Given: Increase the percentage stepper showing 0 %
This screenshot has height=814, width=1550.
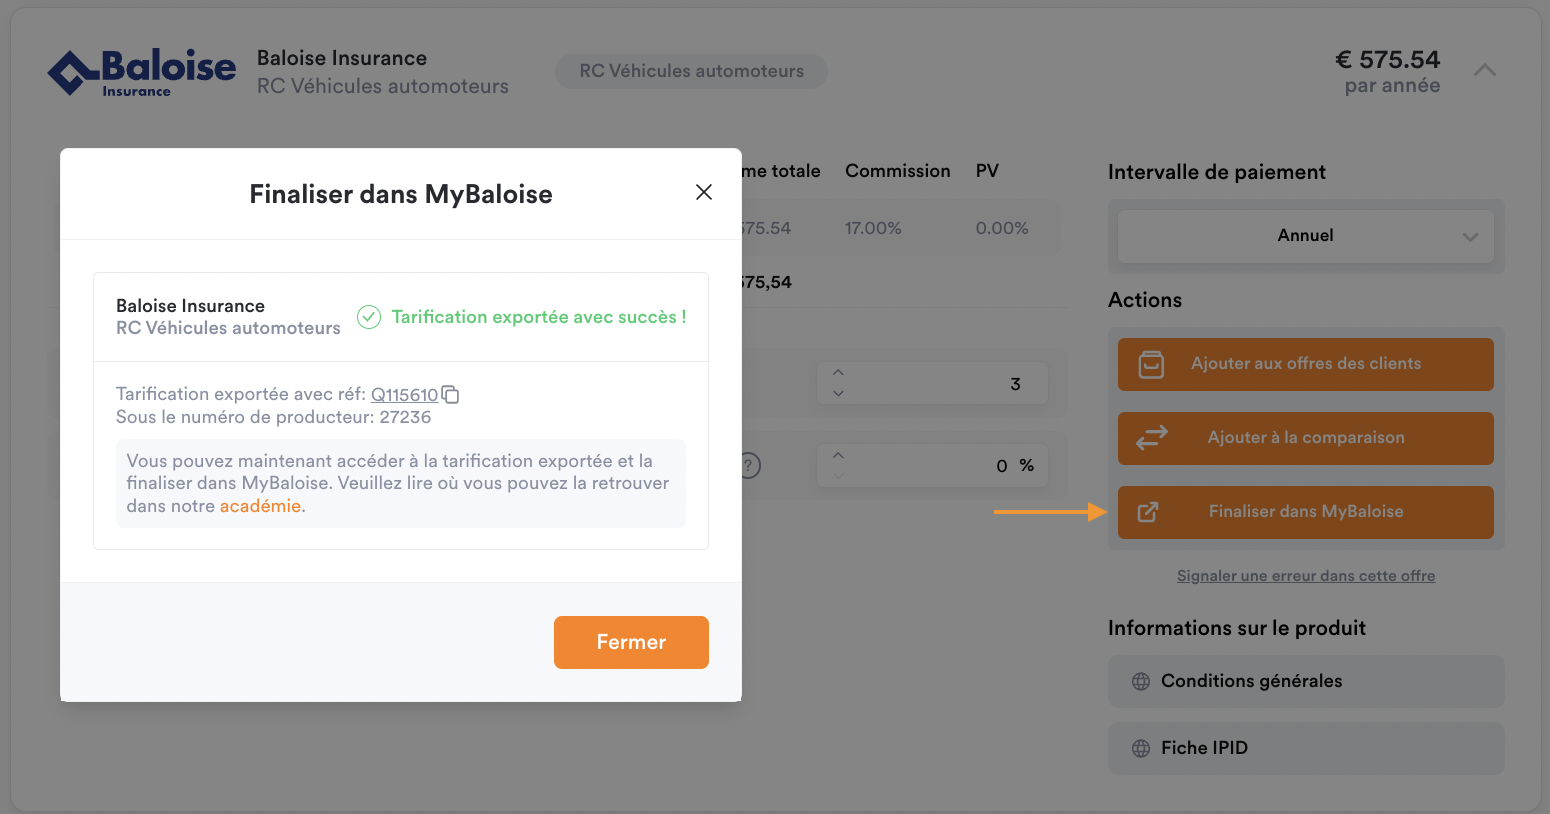Looking at the screenshot, I should tap(838, 455).
